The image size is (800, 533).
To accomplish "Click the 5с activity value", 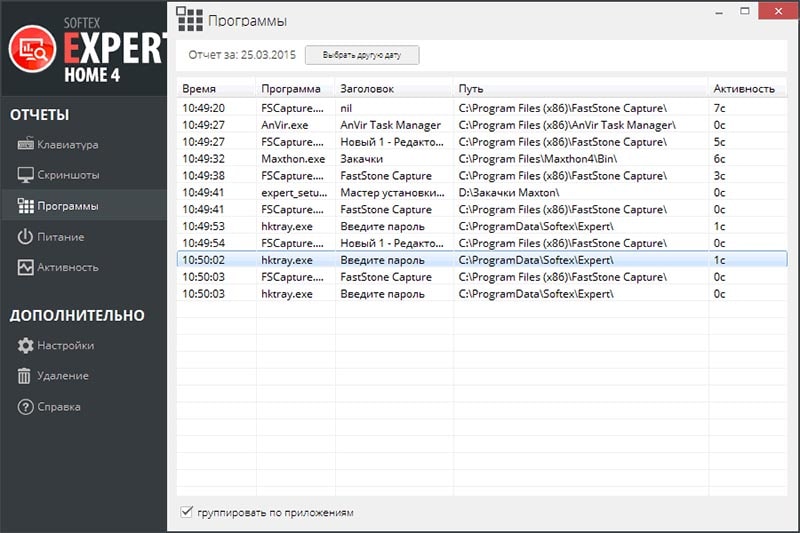I will (719, 142).
